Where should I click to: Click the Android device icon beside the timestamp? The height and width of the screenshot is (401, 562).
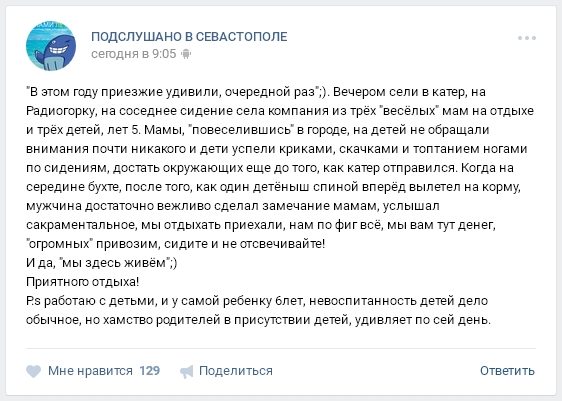point(186,54)
